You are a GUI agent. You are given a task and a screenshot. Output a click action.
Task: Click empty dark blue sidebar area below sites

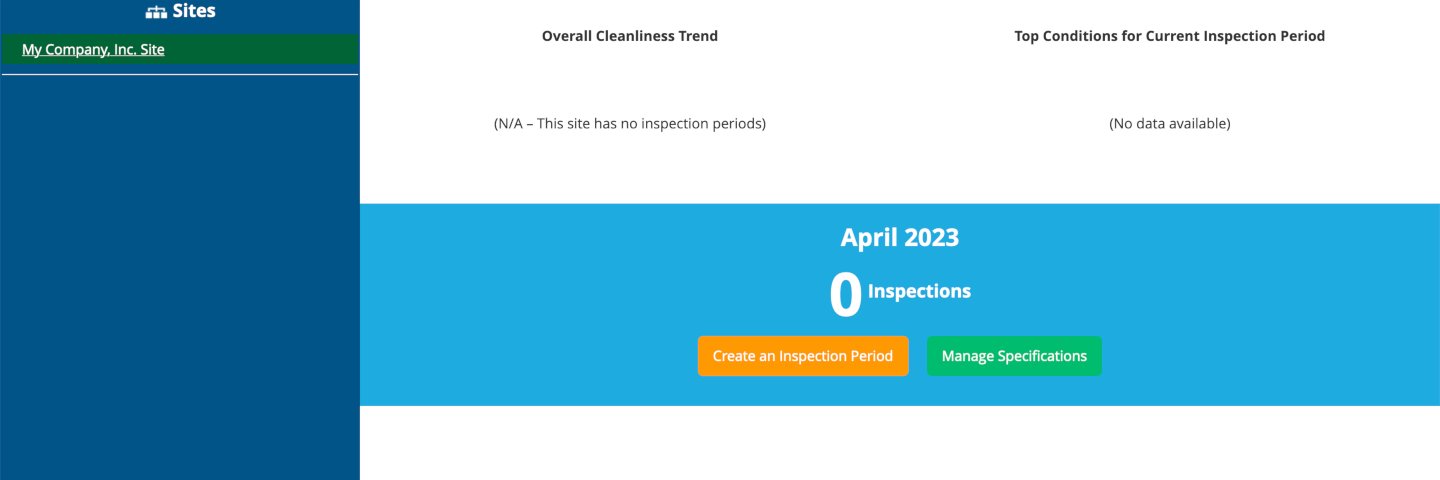tap(180, 280)
